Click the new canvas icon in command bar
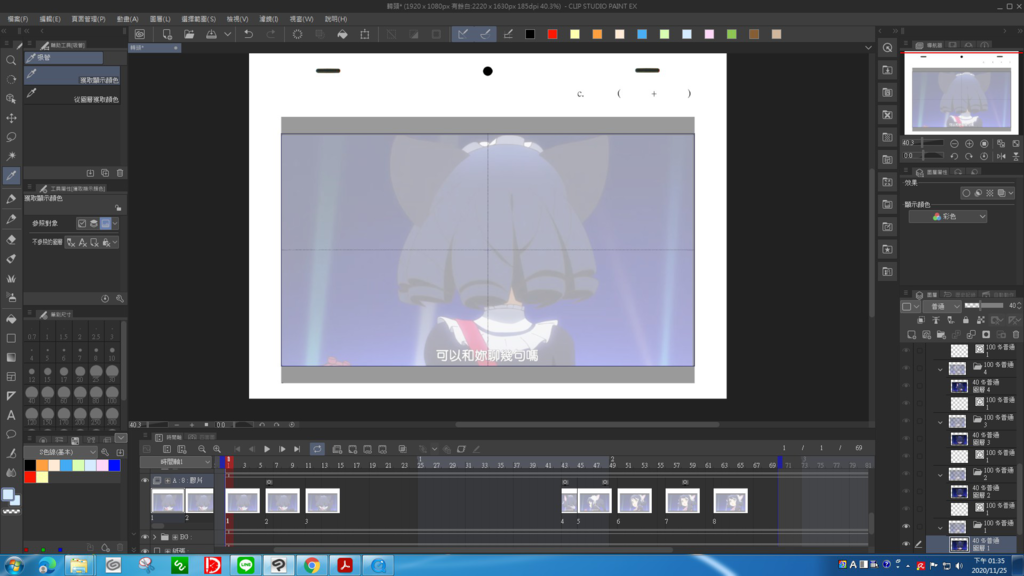The width and height of the screenshot is (1024, 576). [167, 34]
